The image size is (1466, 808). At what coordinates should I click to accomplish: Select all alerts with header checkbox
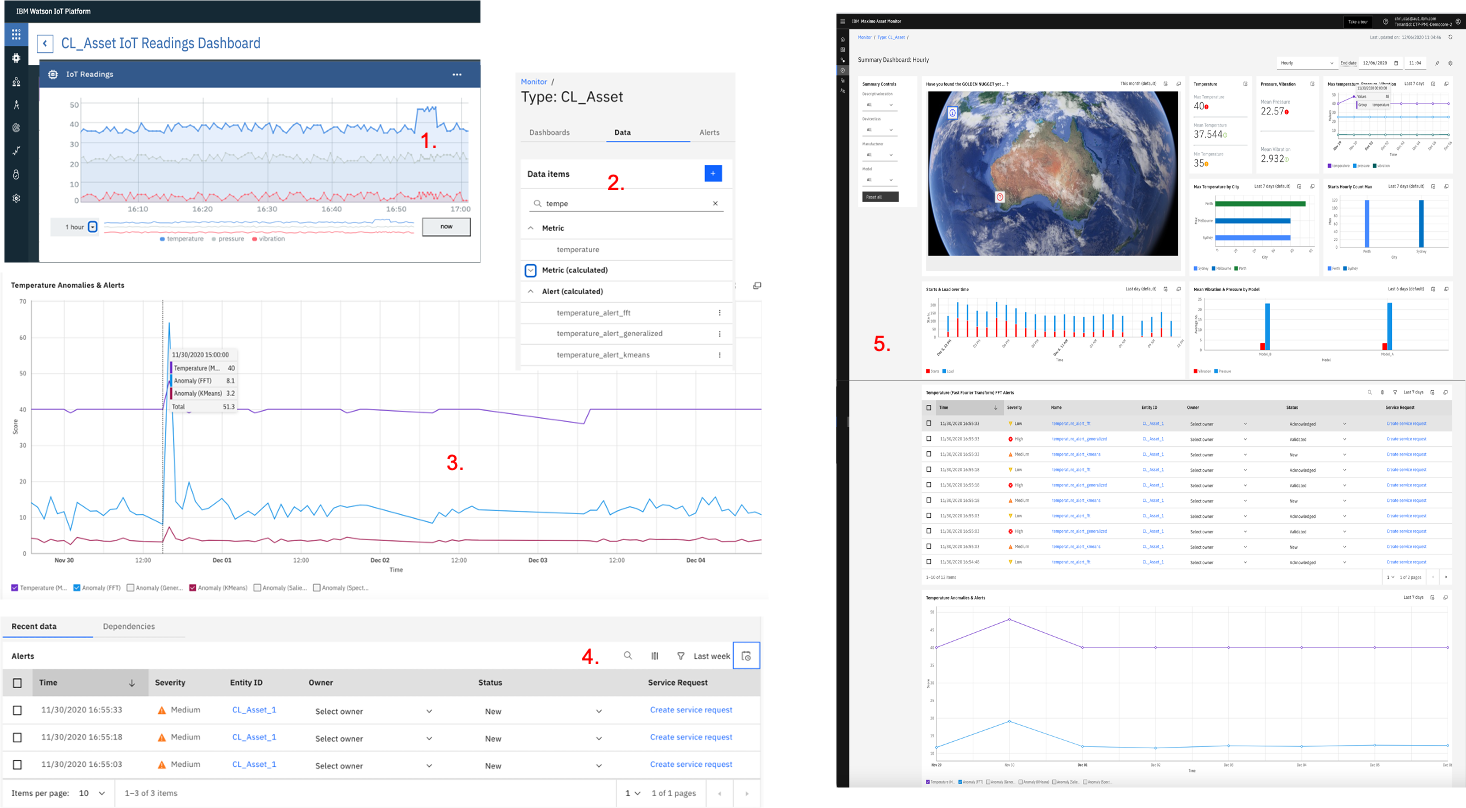click(x=16, y=683)
